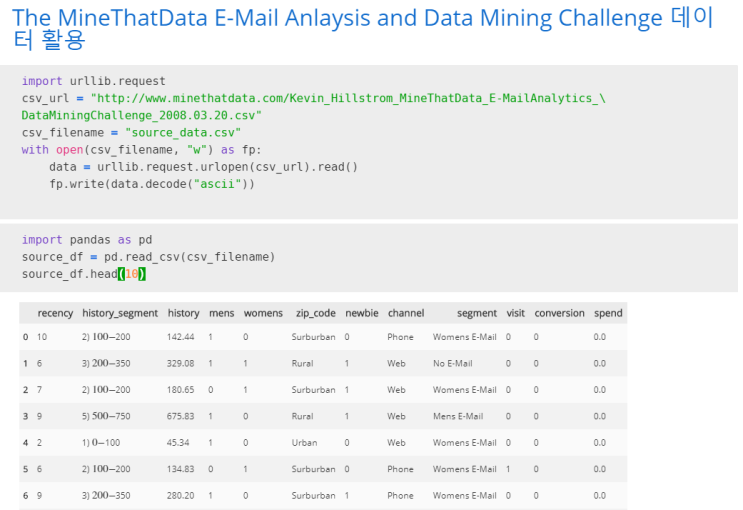Screen dimensions: 743x510
Task: Click the 'import pandas as pd' line
Action: (x=87, y=240)
